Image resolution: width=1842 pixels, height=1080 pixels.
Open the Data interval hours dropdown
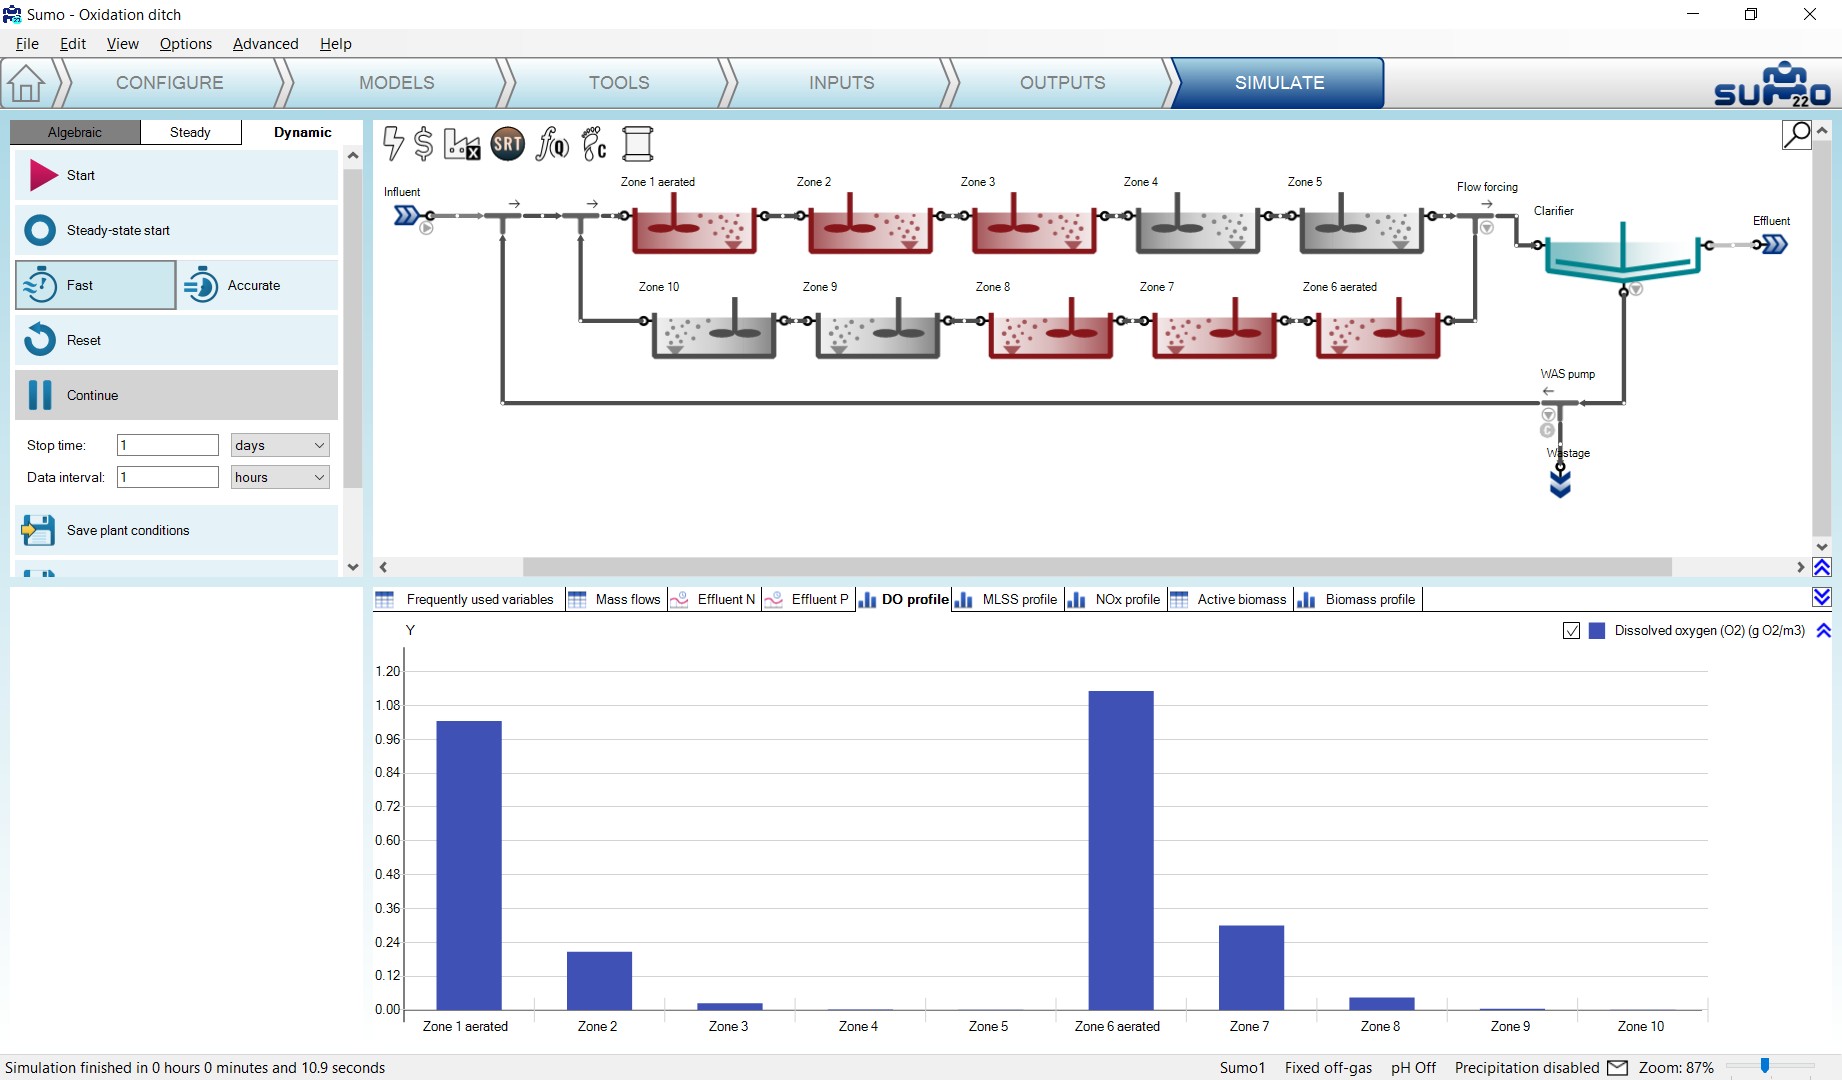(280, 477)
